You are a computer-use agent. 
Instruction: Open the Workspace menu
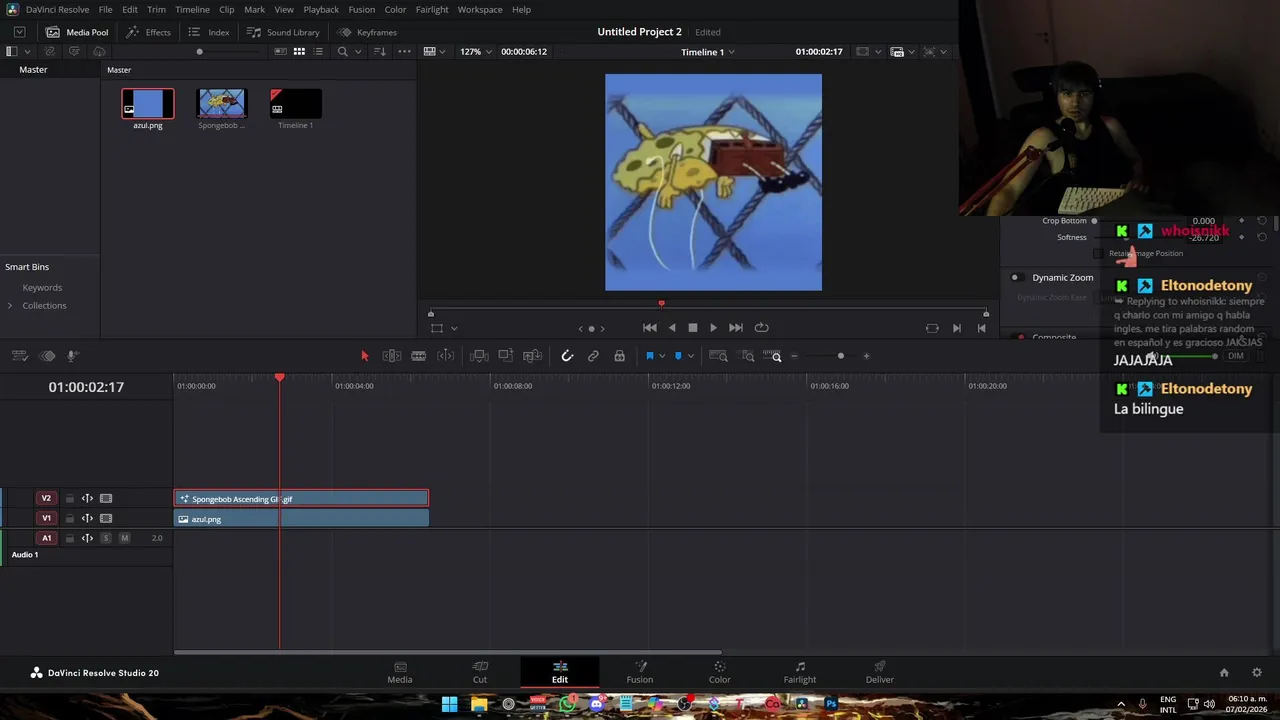[x=480, y=9]
